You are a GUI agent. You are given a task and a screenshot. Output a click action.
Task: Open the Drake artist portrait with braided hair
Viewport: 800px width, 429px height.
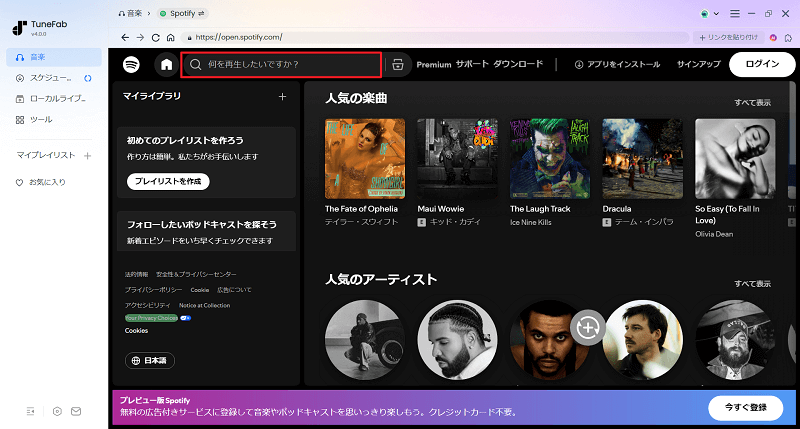tap(457, 340)
